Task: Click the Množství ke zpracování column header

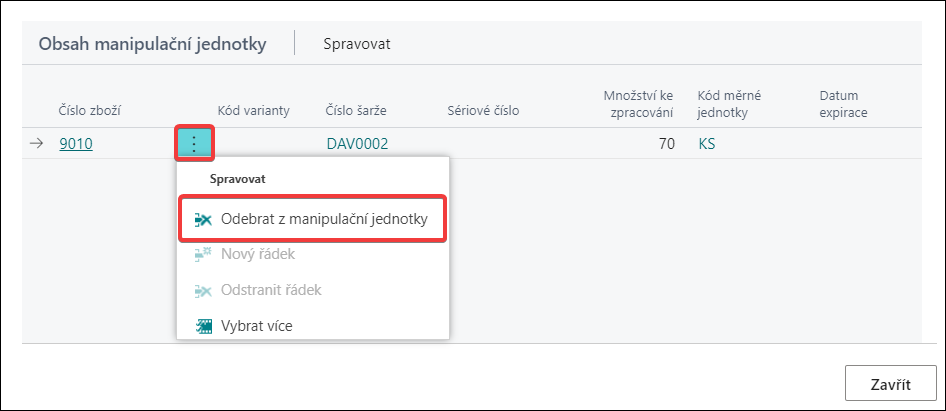Action: point(638,104)
